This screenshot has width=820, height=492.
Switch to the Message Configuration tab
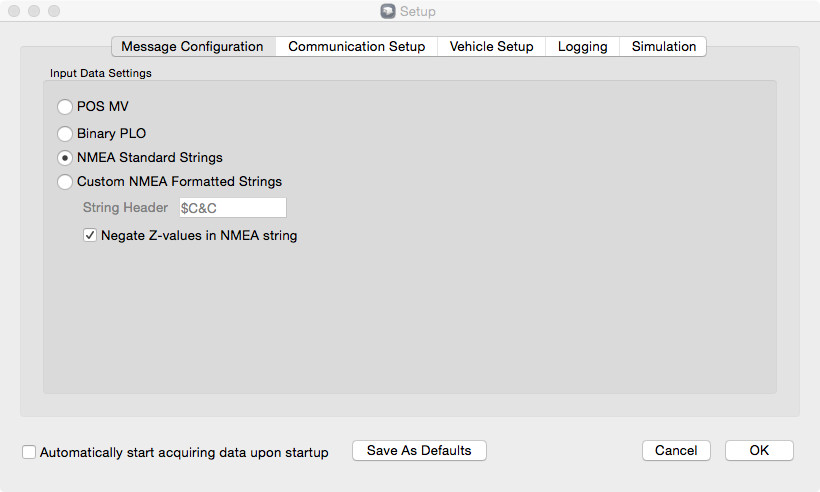192,47
